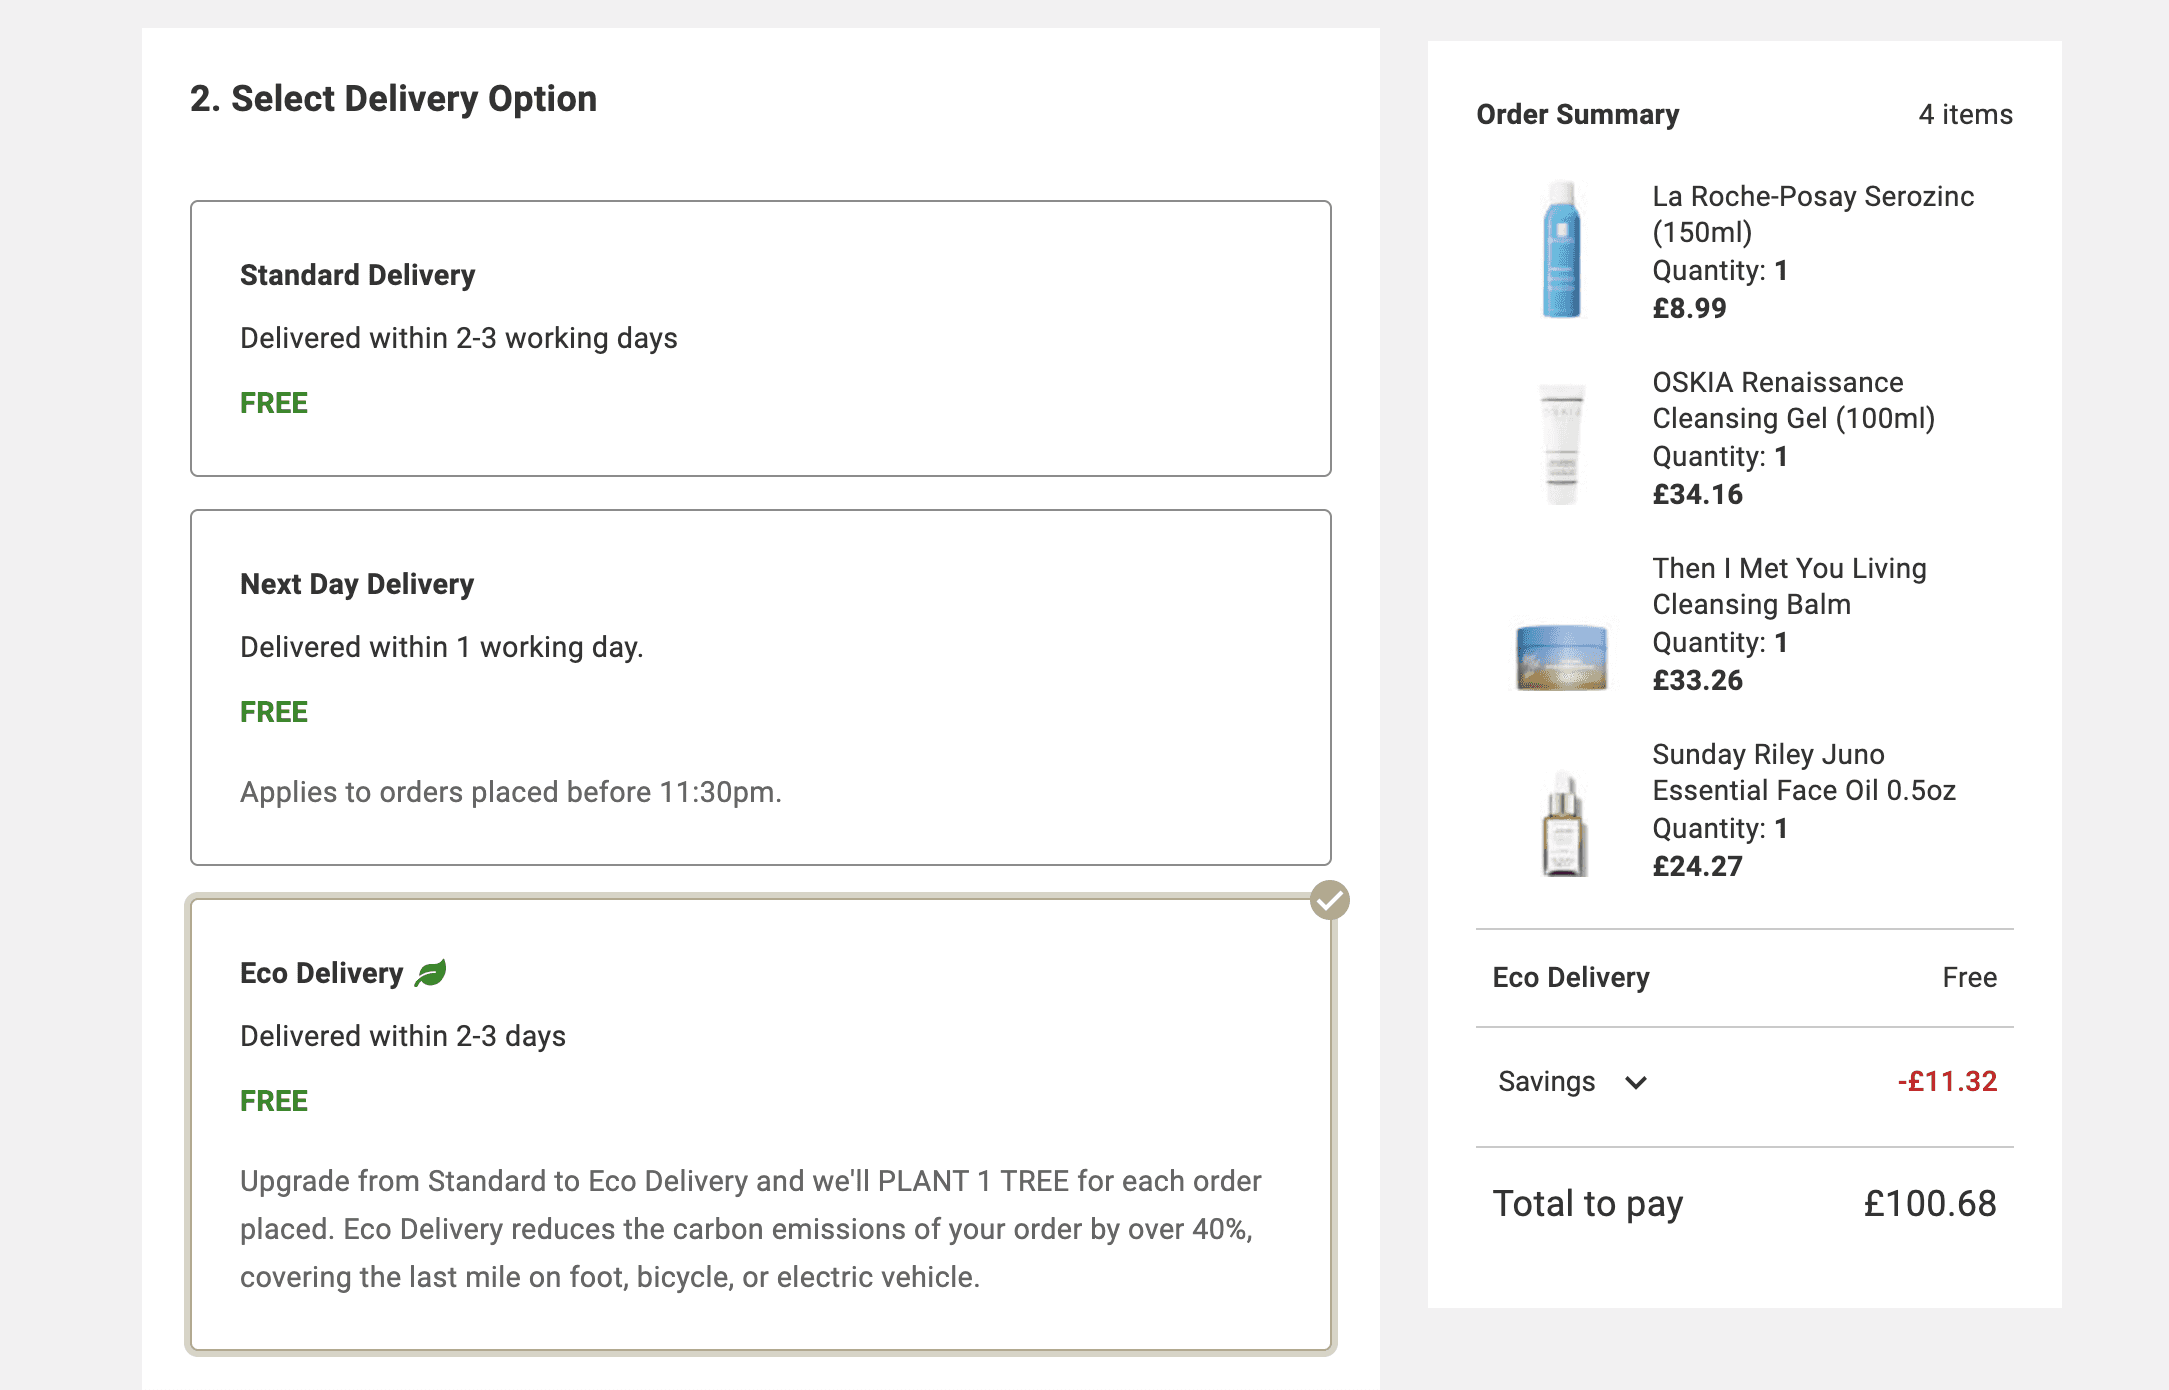The image size is (2169, 1390).
Task: Click the Sunday Riley Juno oil image
Action: (x=1563, y=823)
